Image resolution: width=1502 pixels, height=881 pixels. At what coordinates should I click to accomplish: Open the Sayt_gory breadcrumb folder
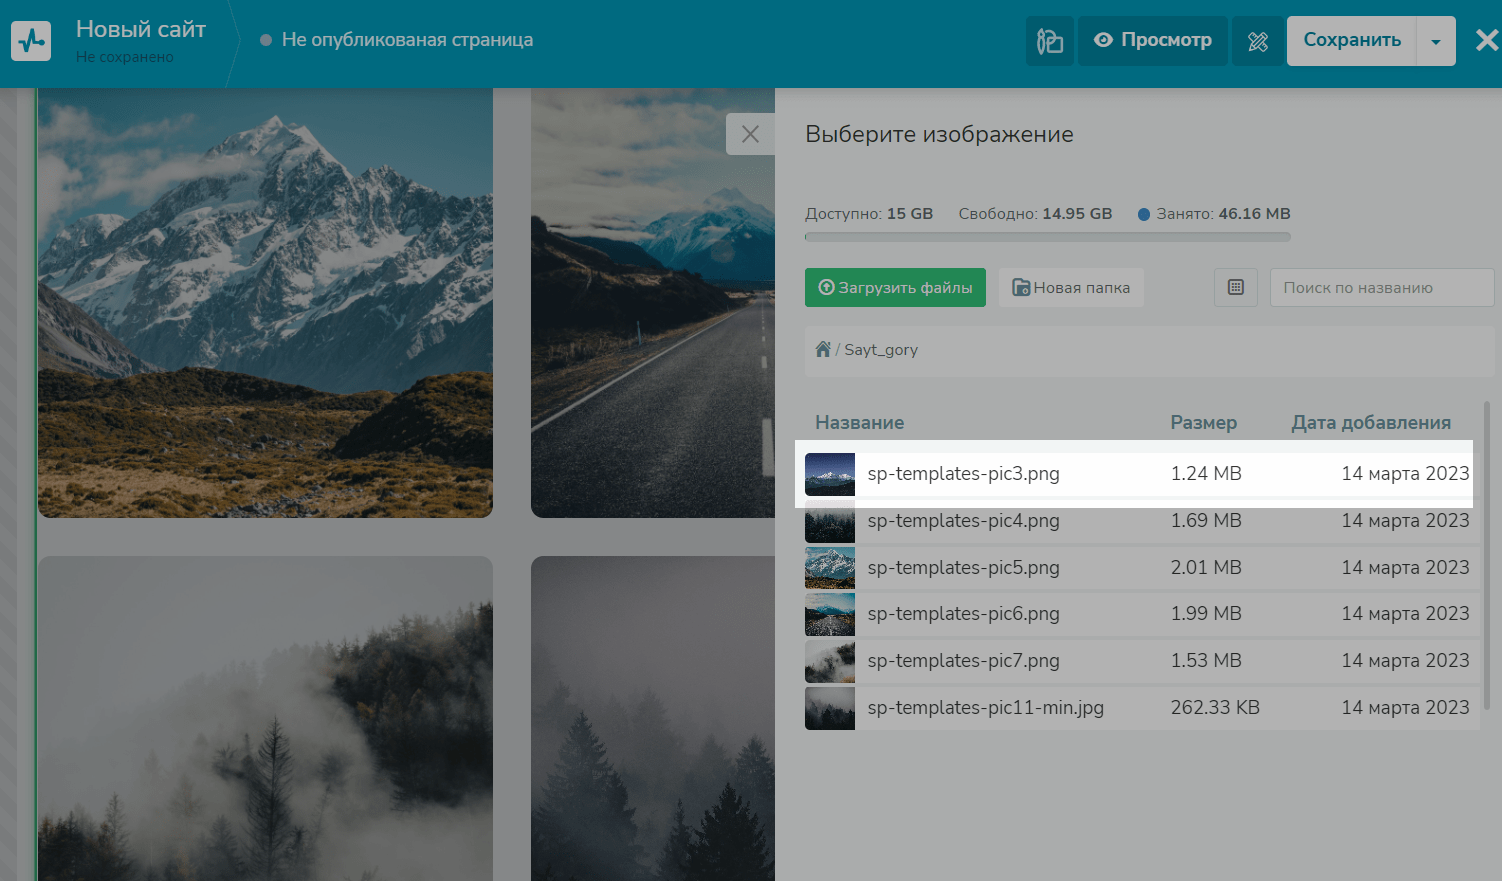pos(881,350)
